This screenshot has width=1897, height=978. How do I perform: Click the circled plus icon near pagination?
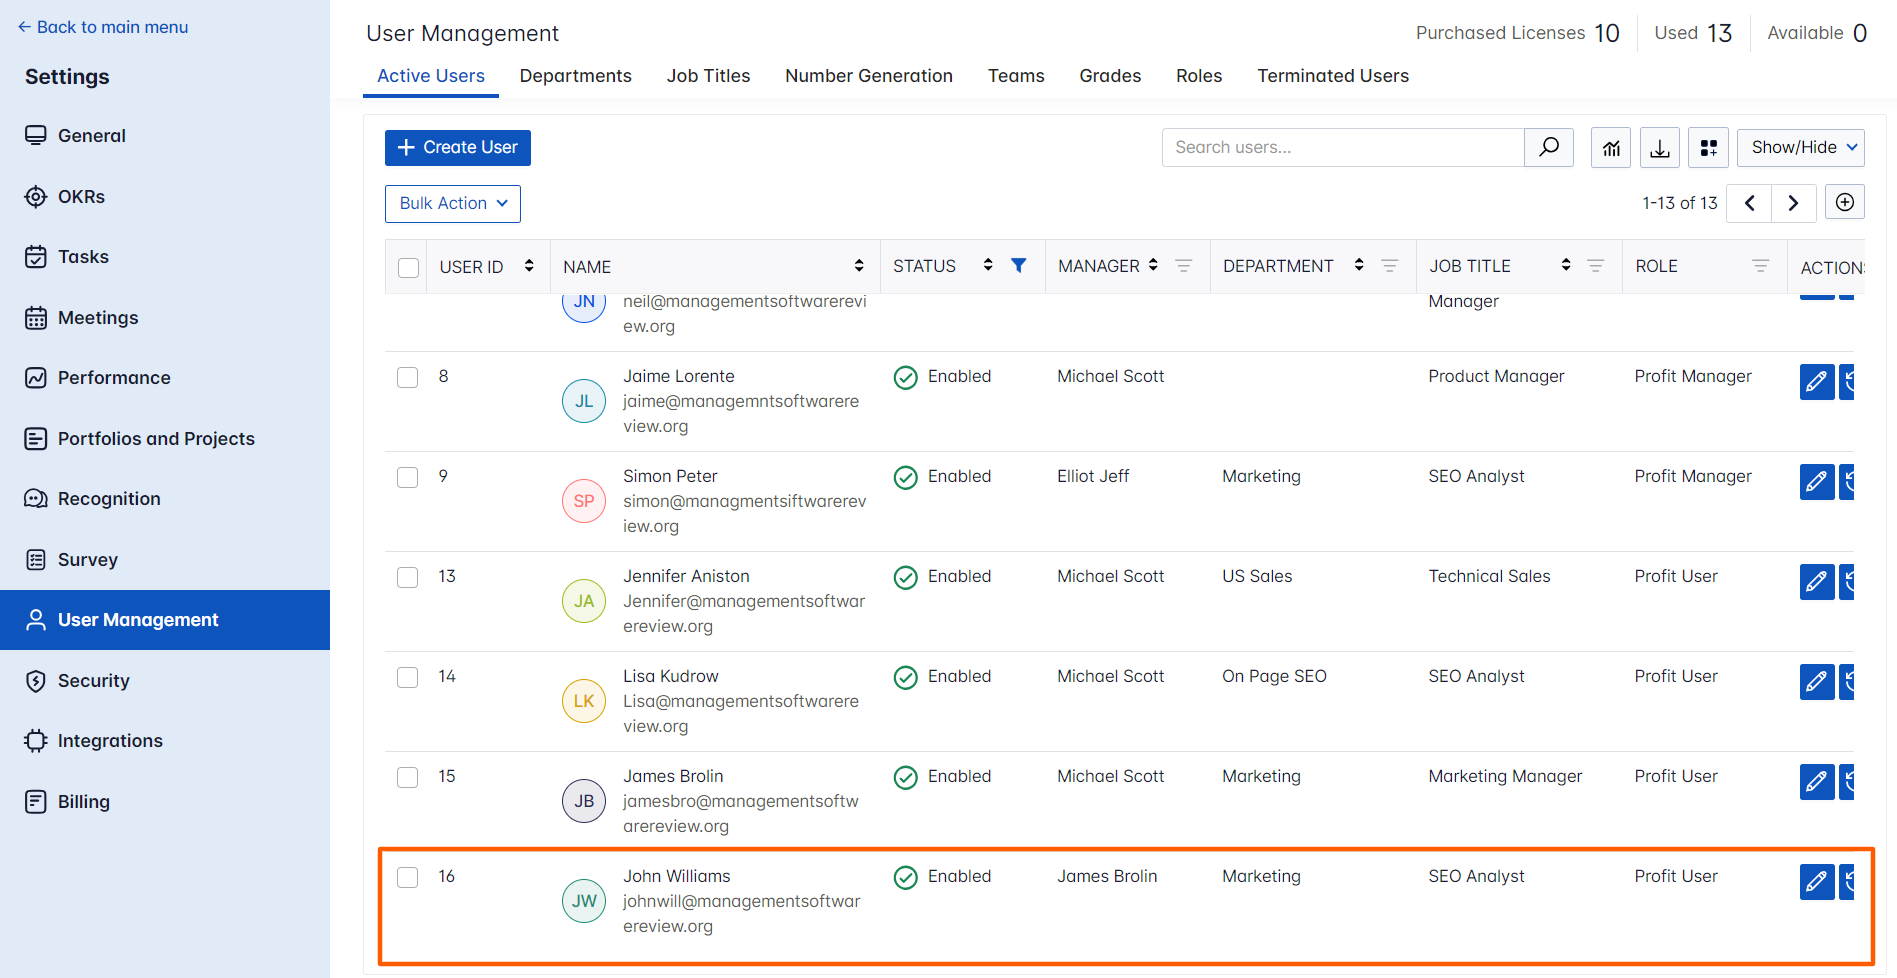[1844, 202]
